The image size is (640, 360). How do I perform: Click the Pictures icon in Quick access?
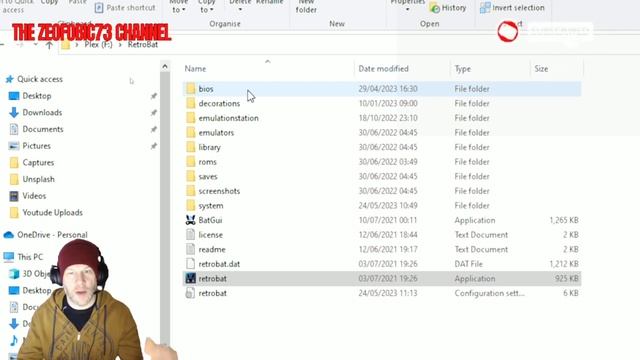(14, 146)
